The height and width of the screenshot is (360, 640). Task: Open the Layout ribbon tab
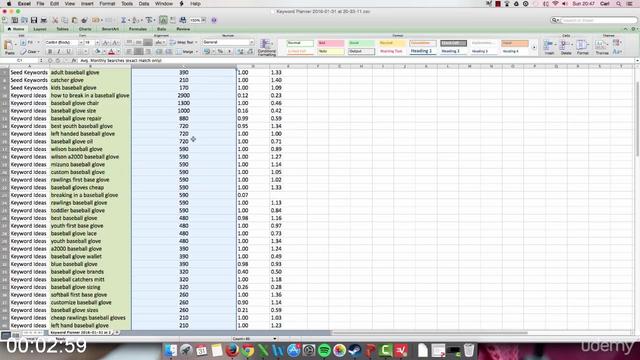[40, 29]
